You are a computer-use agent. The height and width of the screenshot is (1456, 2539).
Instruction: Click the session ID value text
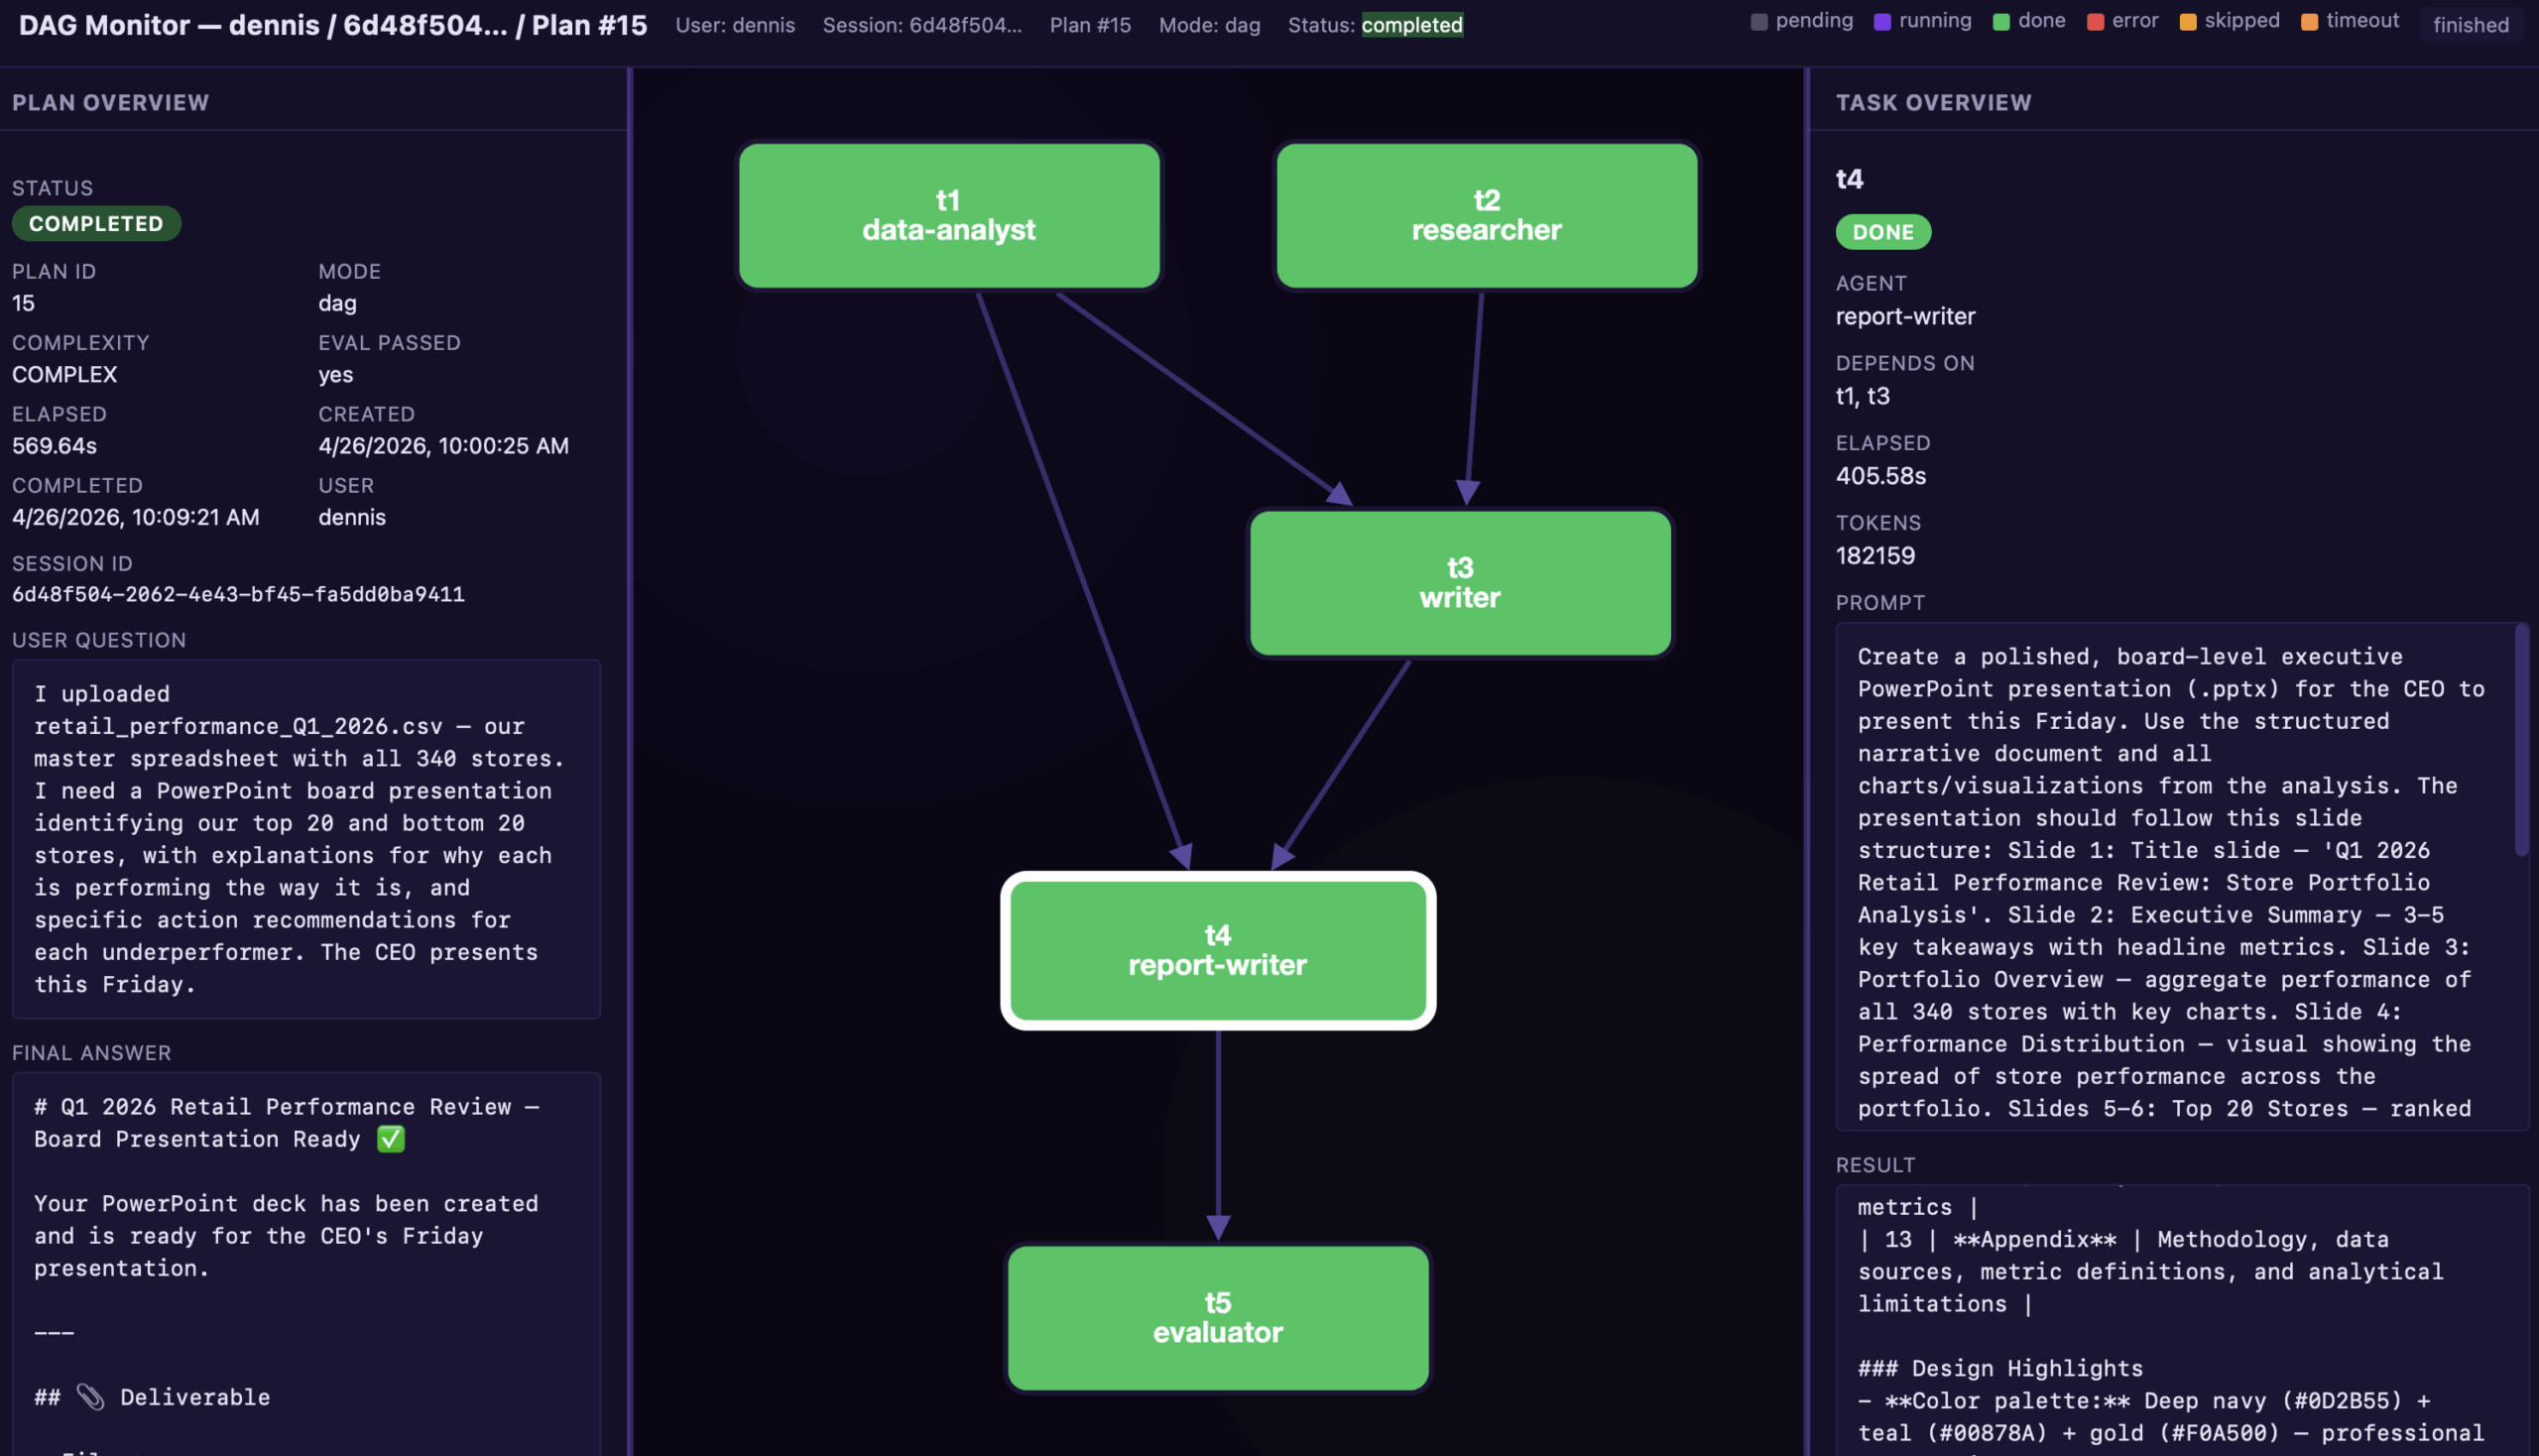pos(238,594)
